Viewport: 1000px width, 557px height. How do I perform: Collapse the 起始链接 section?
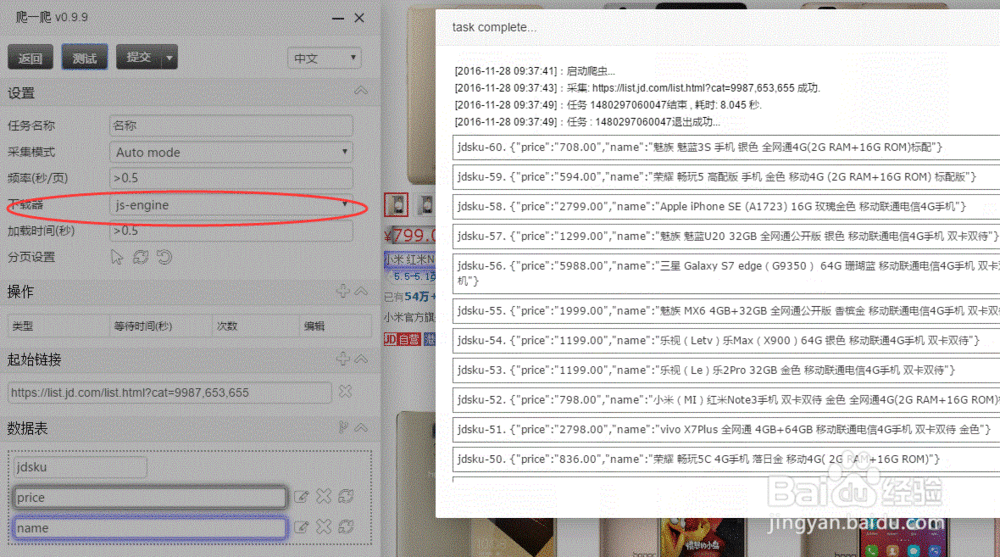[362, 359]
